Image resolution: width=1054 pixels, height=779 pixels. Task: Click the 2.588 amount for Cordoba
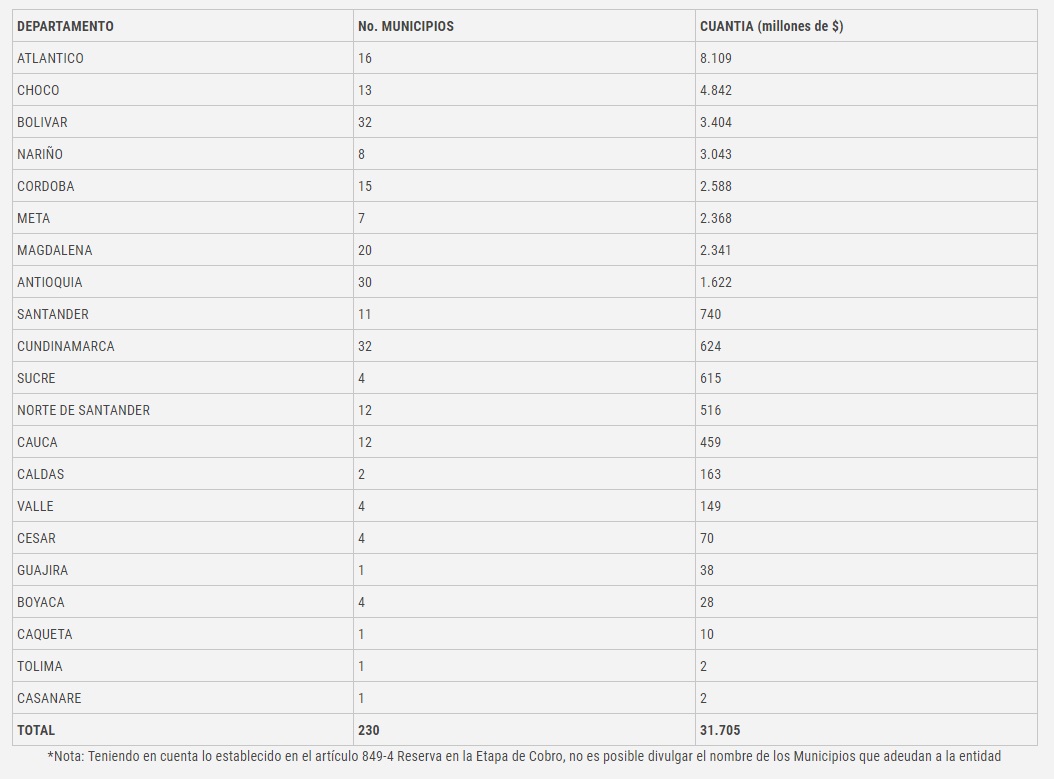(x=716, y=186)
